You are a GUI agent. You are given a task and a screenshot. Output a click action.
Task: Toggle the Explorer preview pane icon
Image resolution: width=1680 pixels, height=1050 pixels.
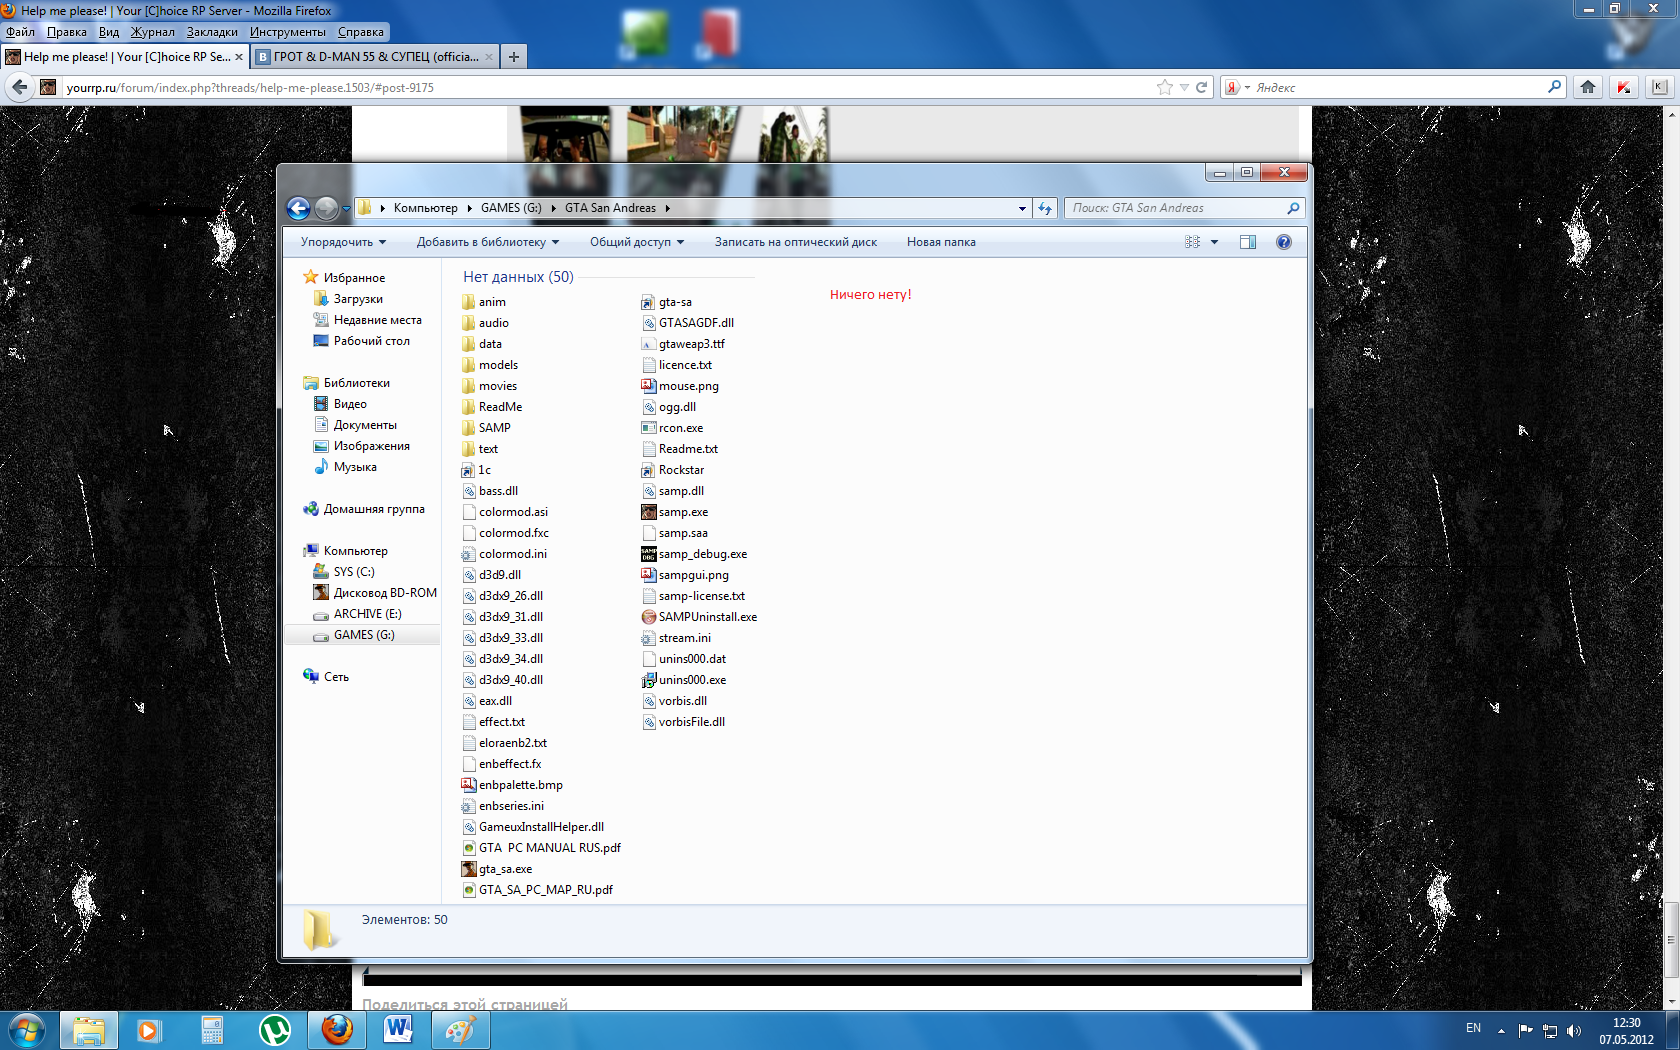coord(1248,242)
